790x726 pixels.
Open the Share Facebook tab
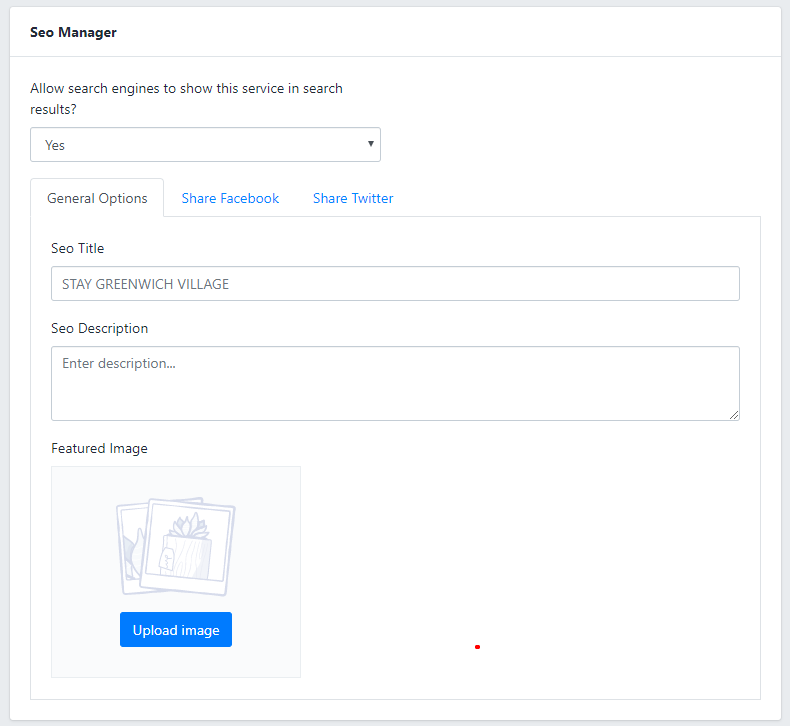(x=230, y=198)
